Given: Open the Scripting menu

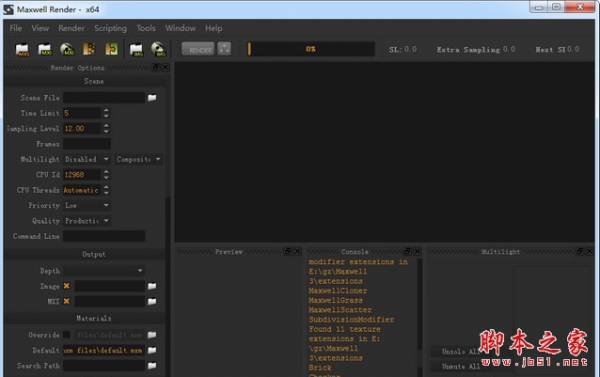Looking at the screenshot, I should click(110, 28).
